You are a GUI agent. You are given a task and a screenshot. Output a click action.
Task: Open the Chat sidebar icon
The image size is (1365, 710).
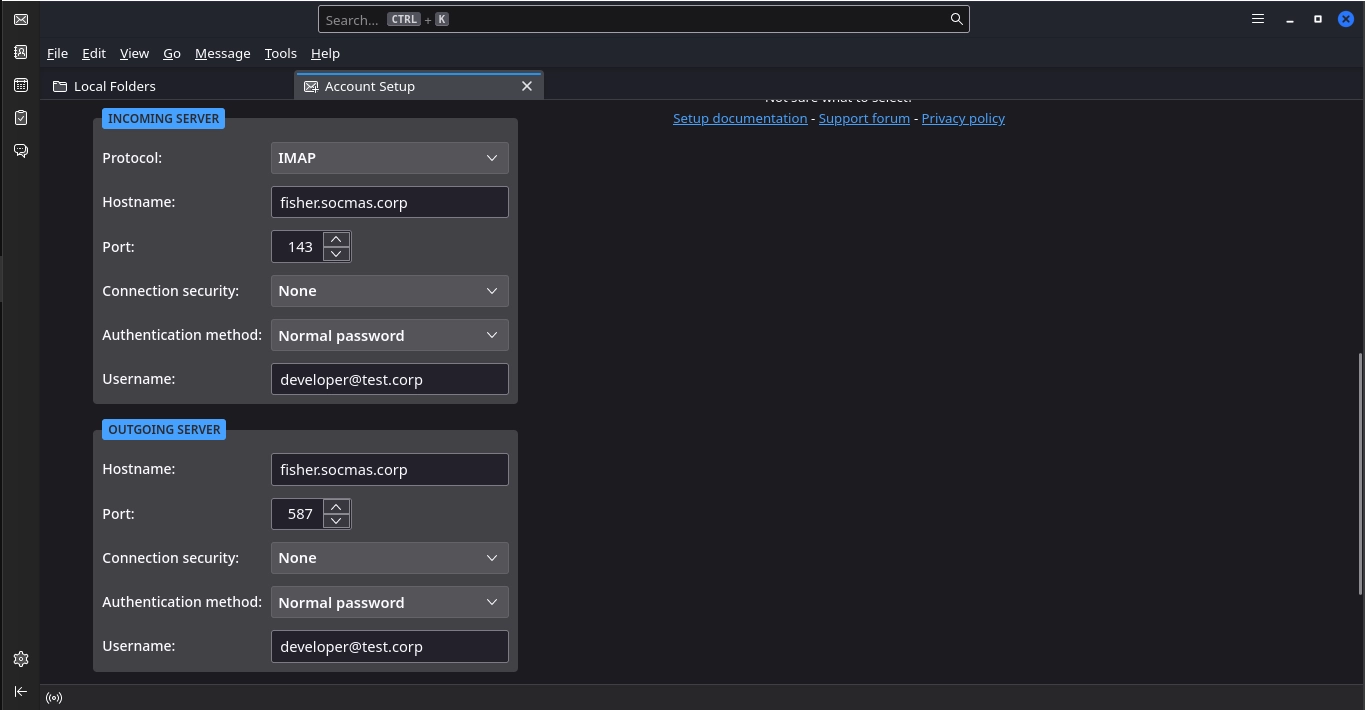coord(21,151)
